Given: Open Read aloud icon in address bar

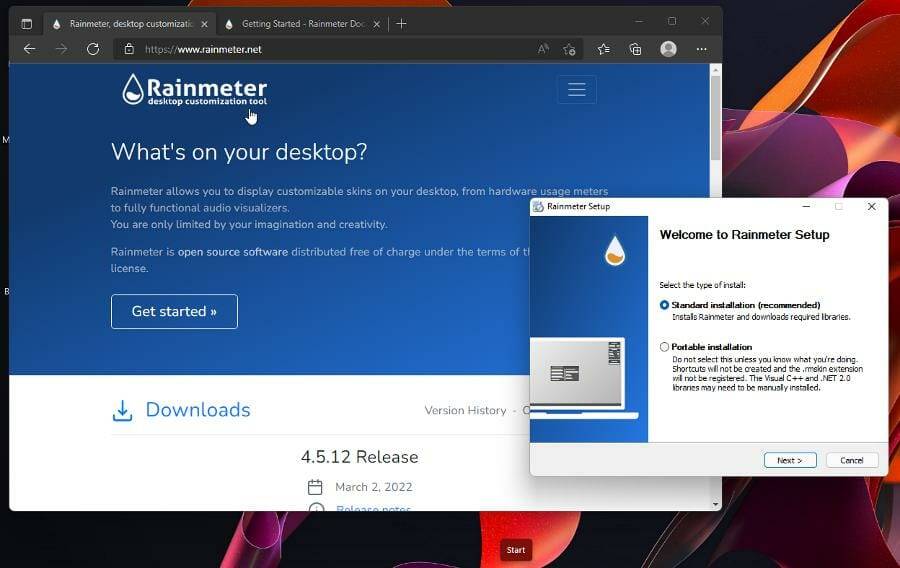Looking at the screenshot, I should (x=543, y=49).
